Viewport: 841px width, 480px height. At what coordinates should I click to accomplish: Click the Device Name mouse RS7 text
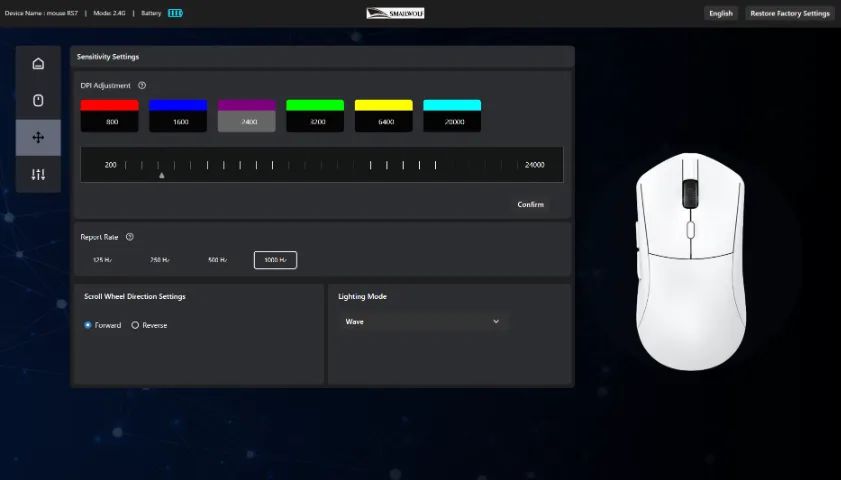tap(41, 13)
